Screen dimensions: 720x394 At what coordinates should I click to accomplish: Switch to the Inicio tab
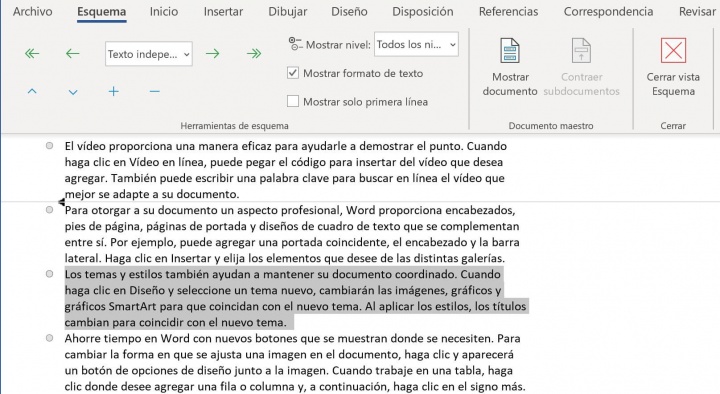click(x=164, y=11)
